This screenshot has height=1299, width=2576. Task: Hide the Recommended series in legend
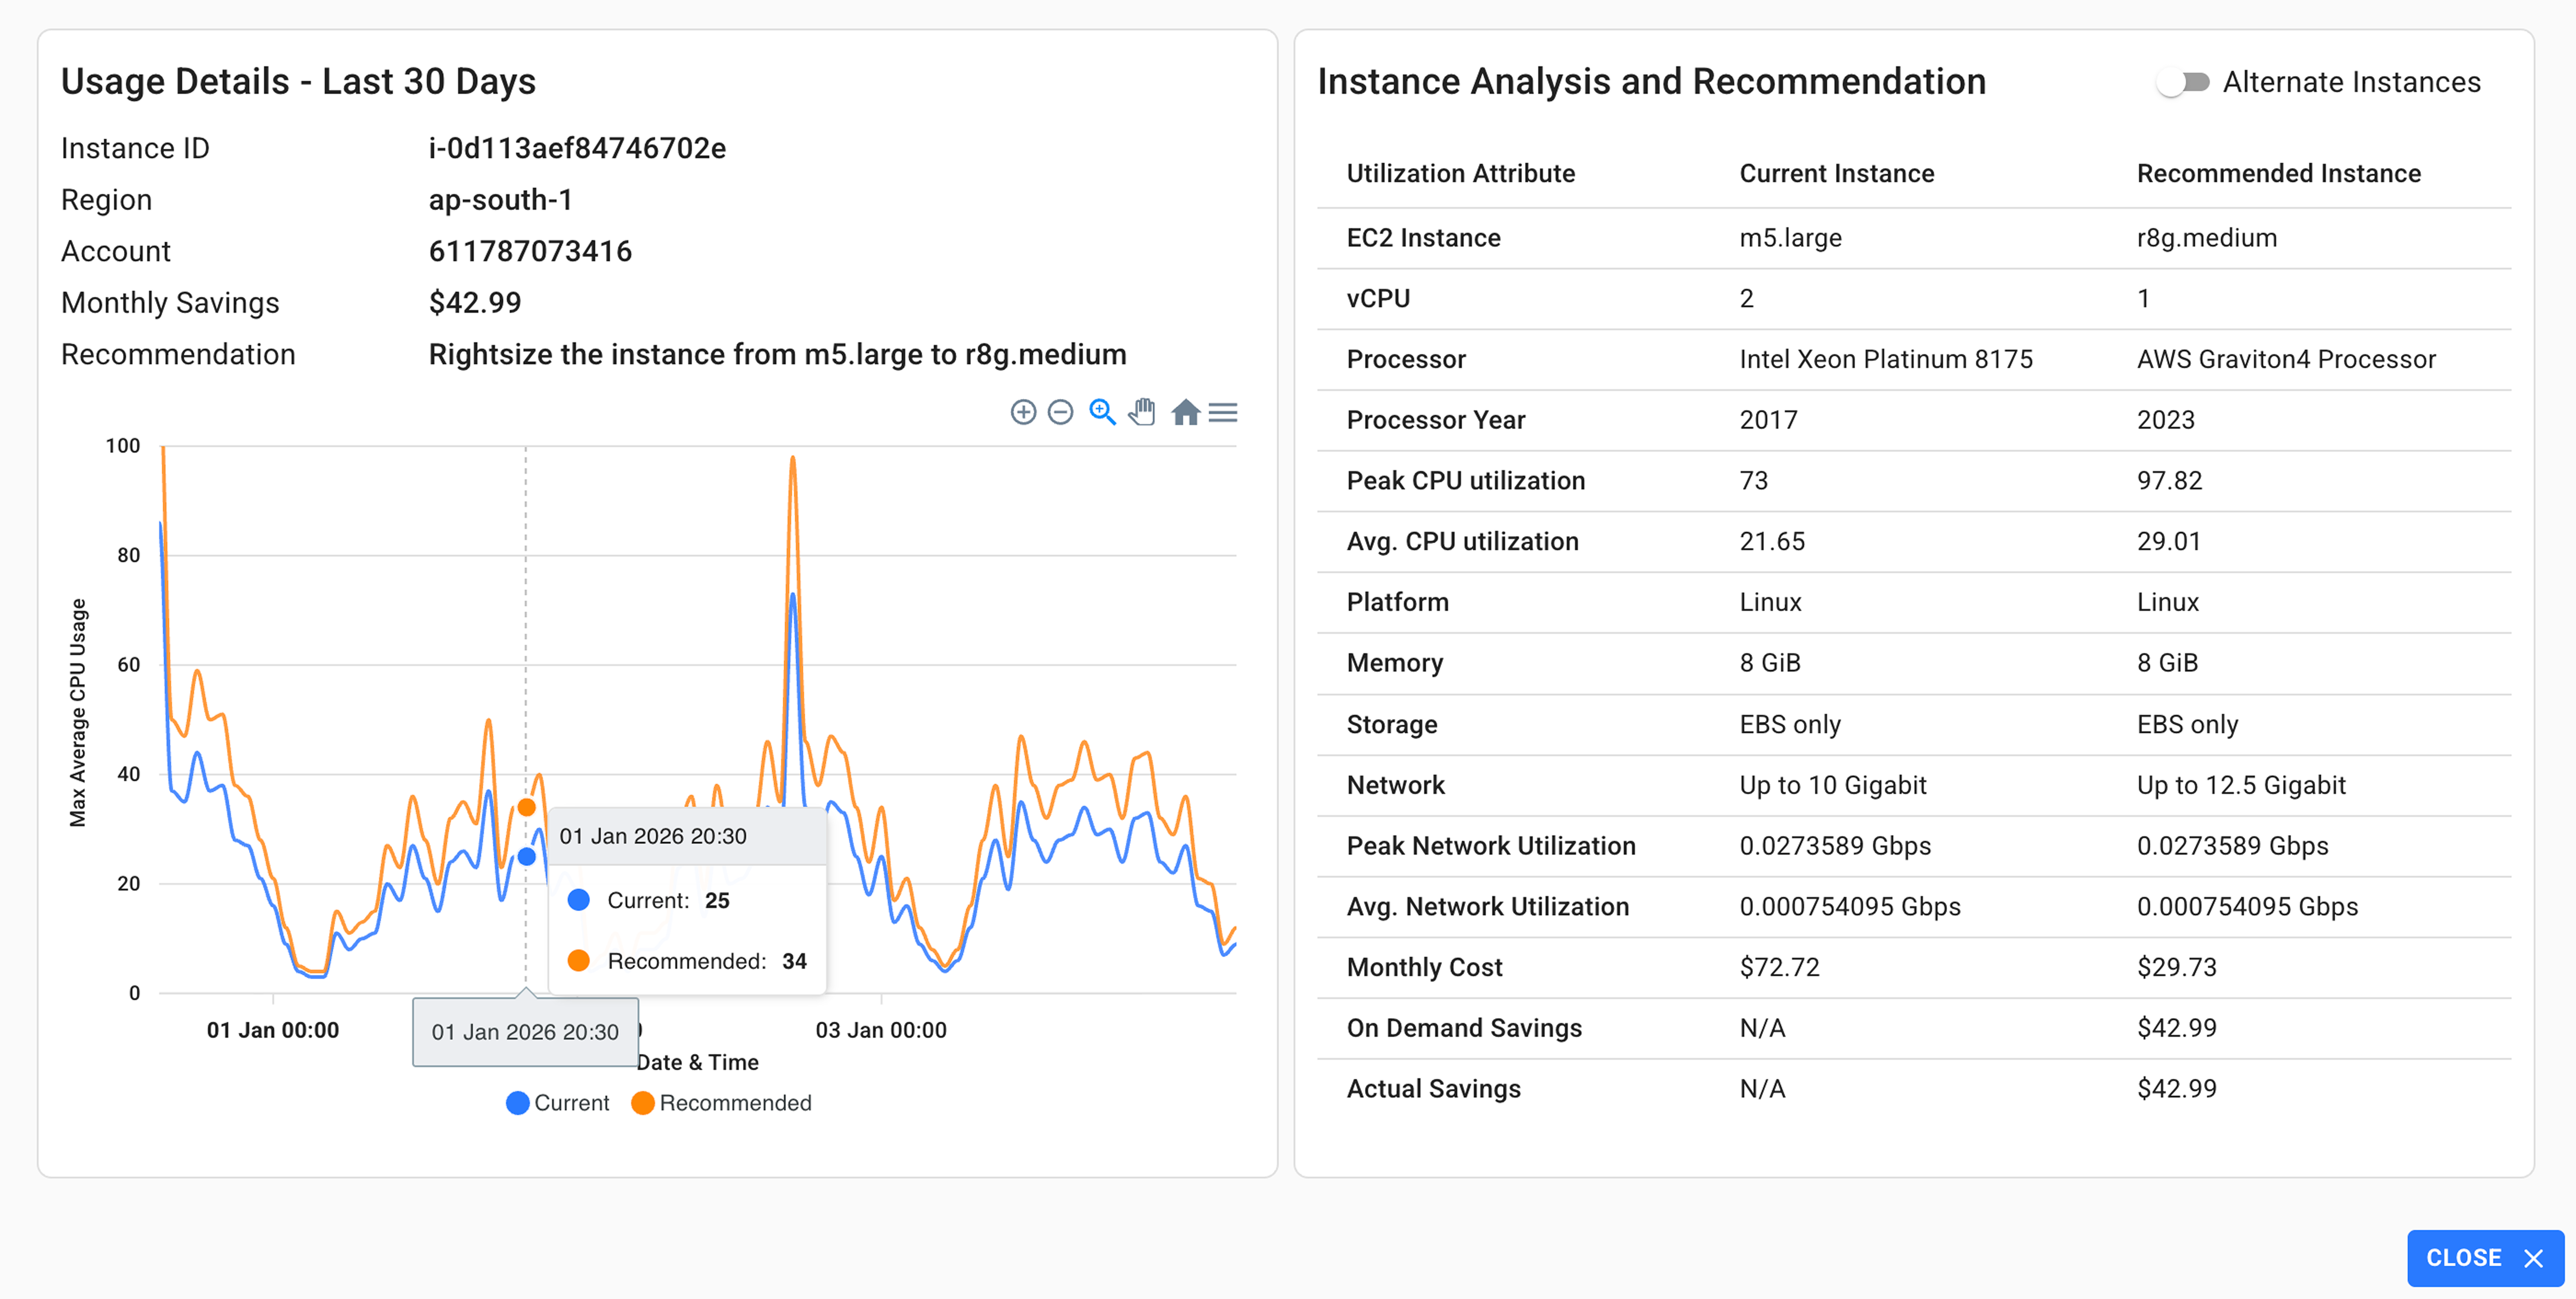pyautogui.click(x=735, y=1102)
